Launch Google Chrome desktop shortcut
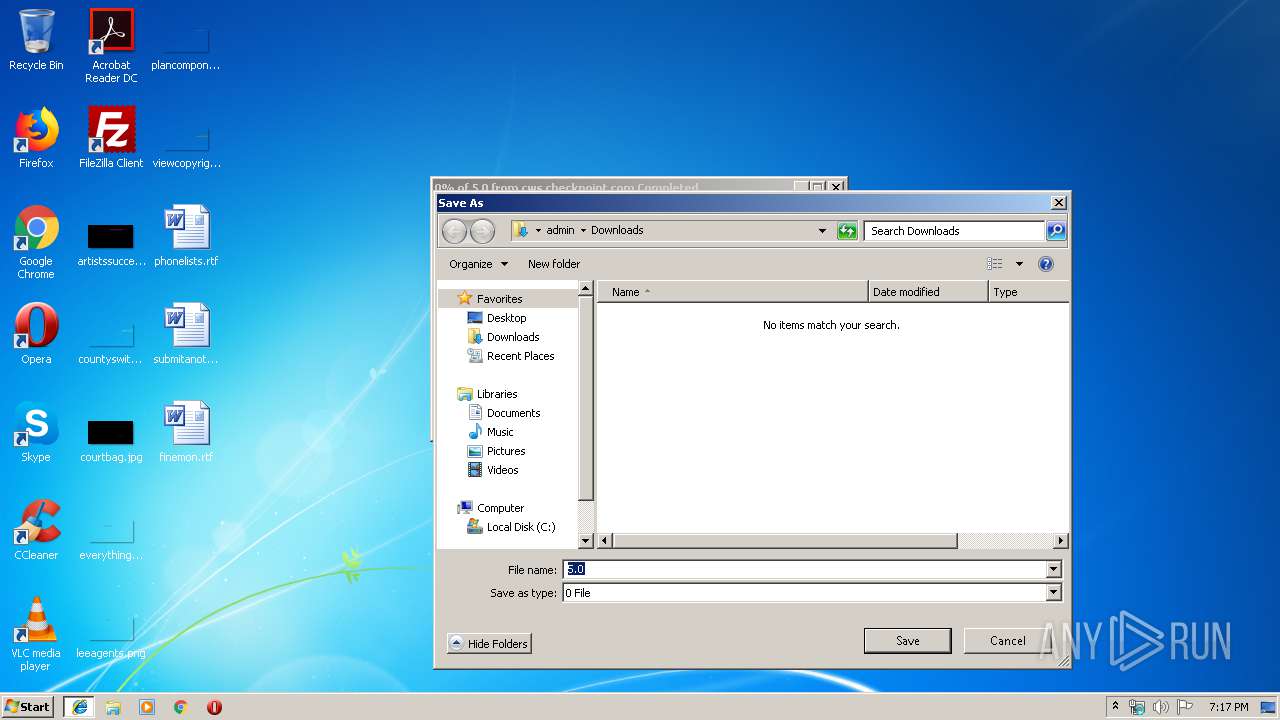This screenshot has width=1280, height=720. [36, 242]
